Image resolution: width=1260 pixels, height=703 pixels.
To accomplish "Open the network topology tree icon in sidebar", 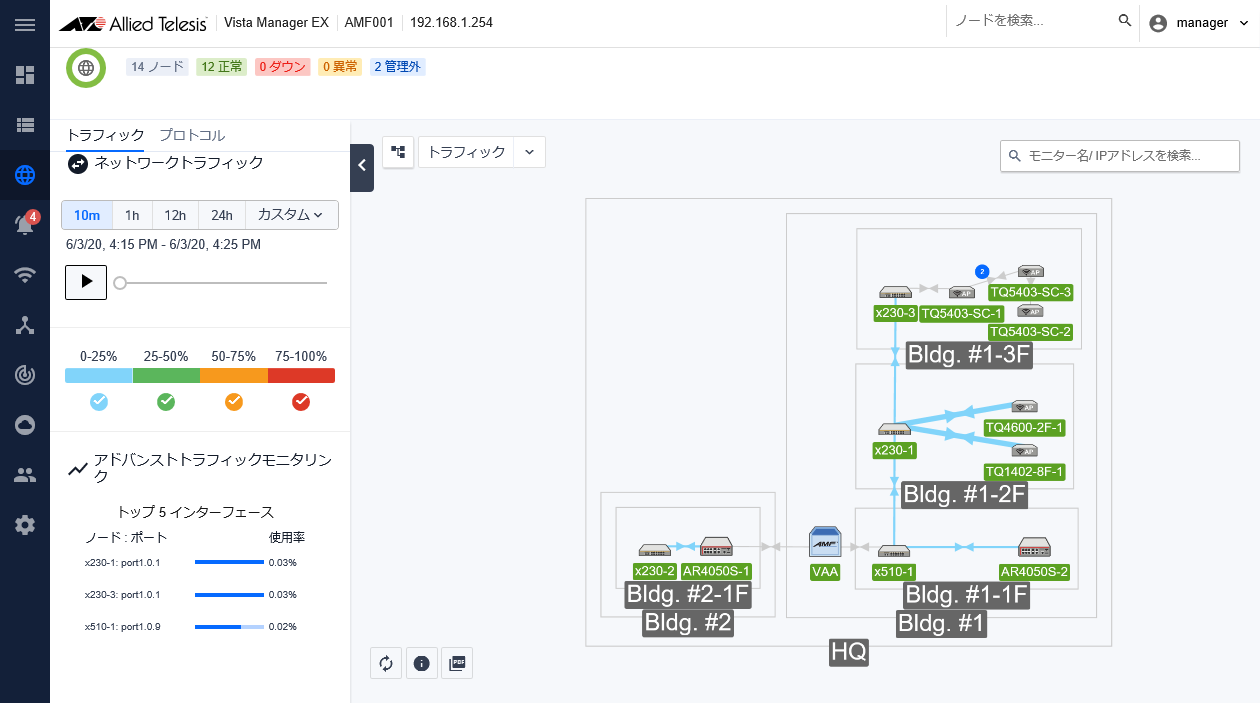I will (x=25, y=325).
